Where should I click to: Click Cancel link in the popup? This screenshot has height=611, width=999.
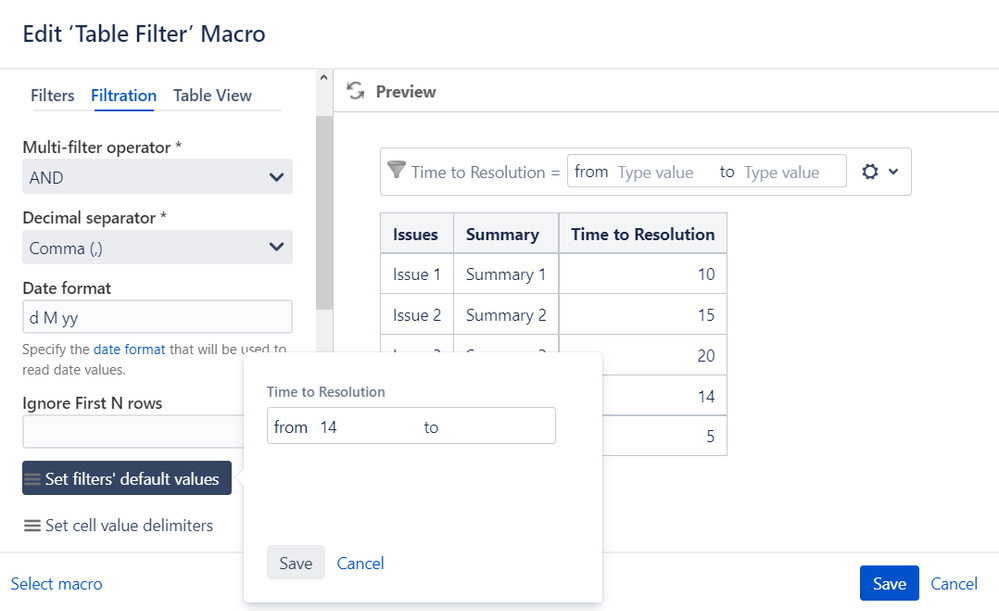point(360,563)
